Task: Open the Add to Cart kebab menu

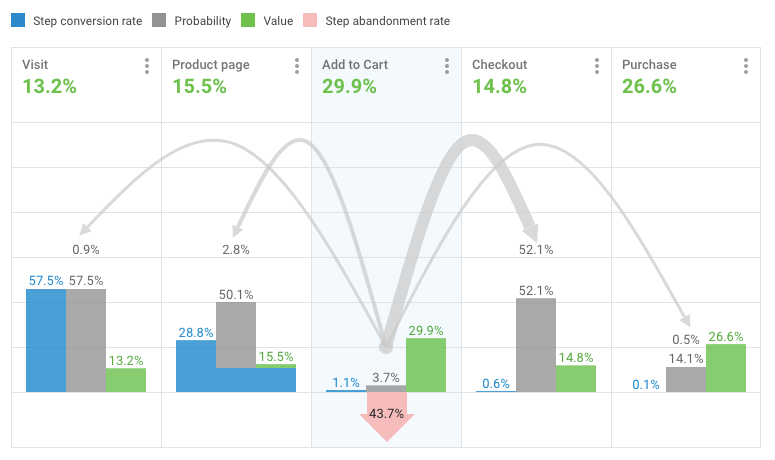Action: click(447, 66)
